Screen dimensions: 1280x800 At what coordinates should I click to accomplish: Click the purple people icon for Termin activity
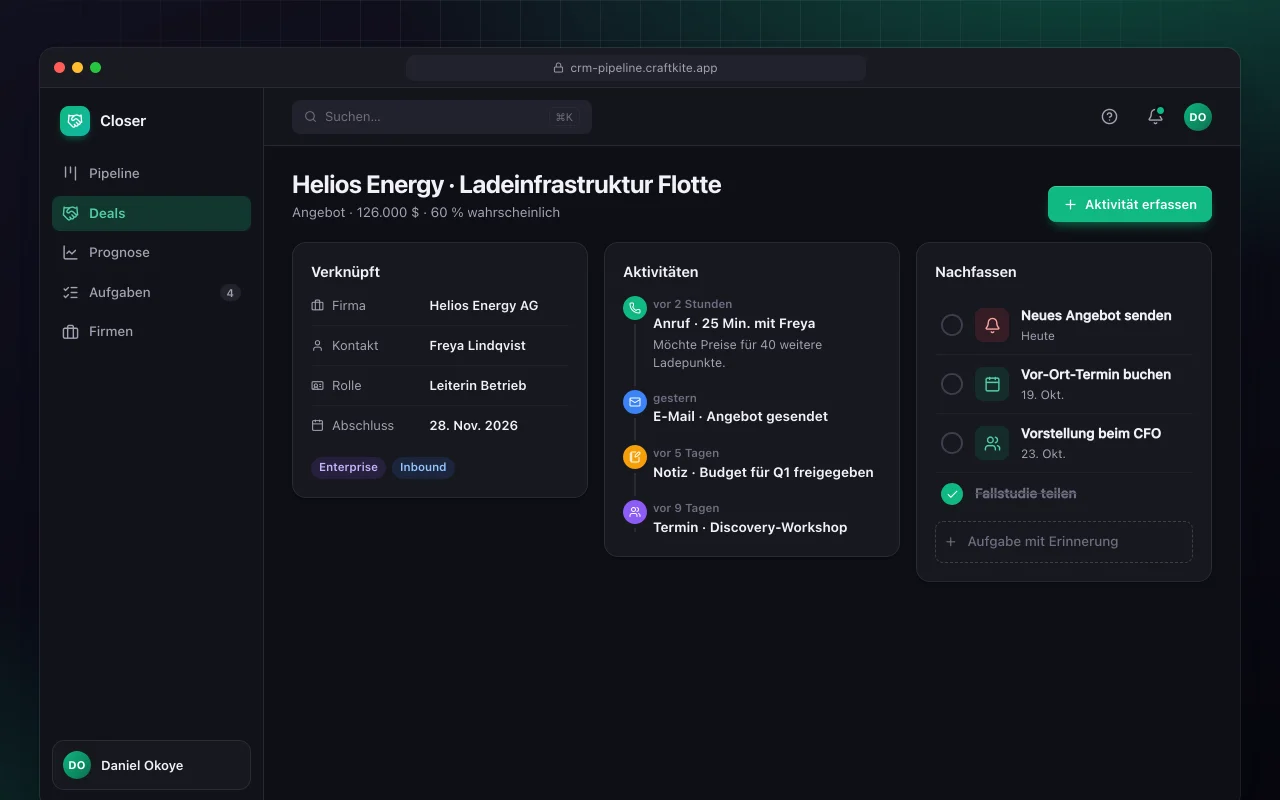point(635,512)
